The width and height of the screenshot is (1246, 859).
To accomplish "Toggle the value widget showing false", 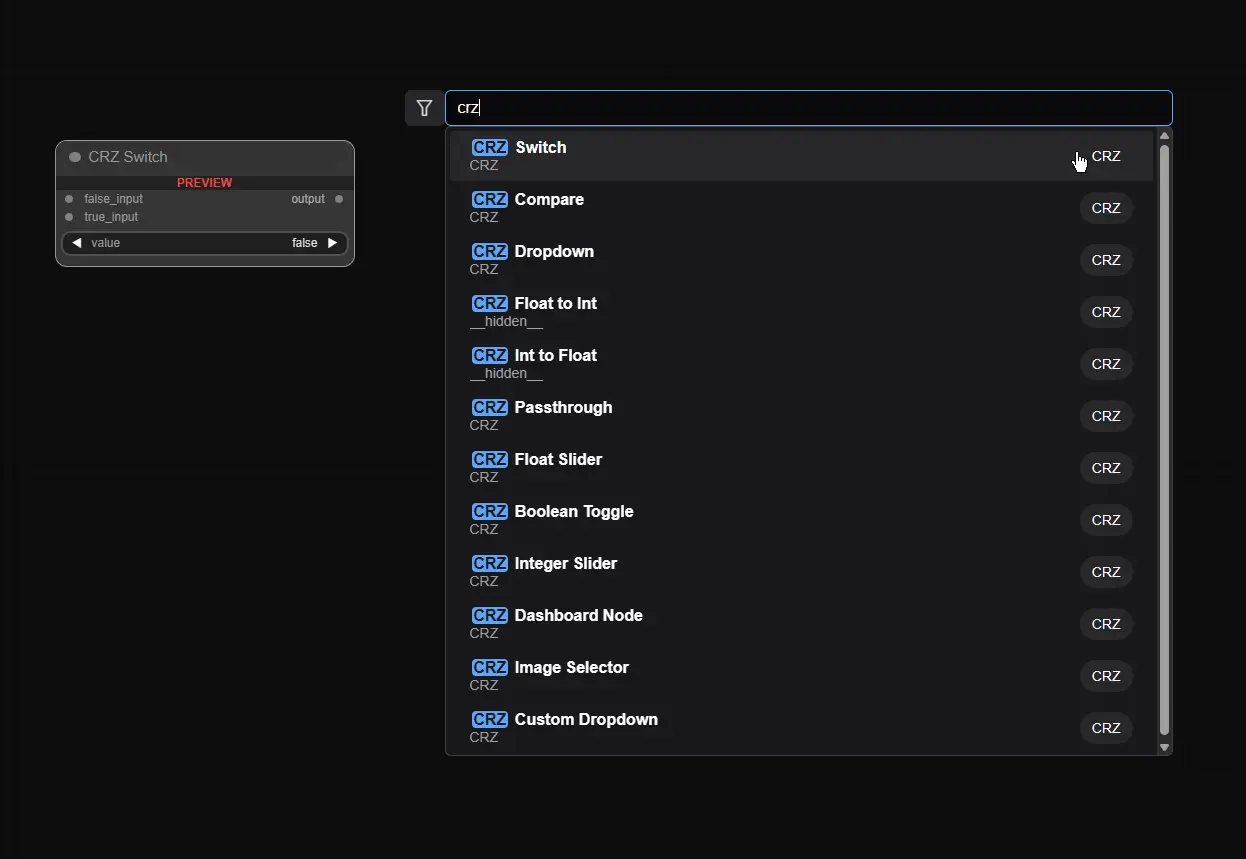I will [x=204, y=243].
